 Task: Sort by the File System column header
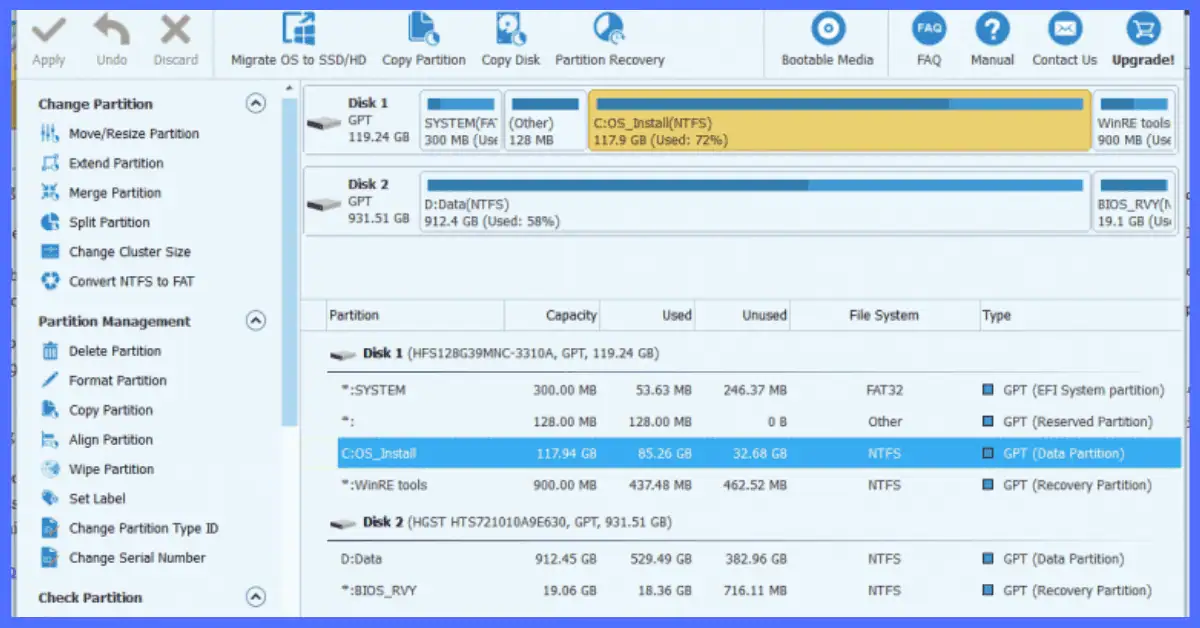tap(884, 315)
